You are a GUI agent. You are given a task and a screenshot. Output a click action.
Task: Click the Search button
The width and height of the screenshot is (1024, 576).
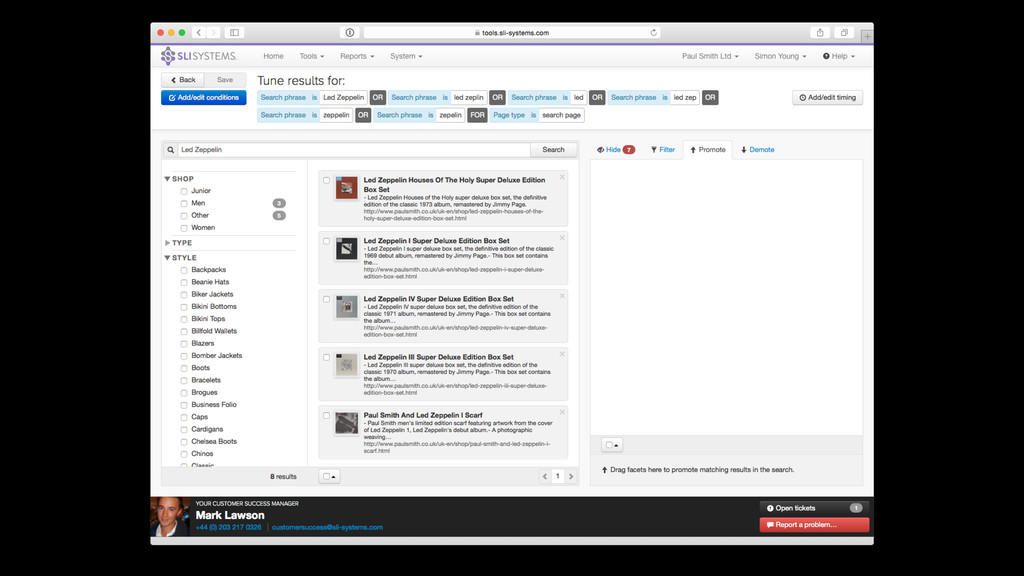point(553,150)
